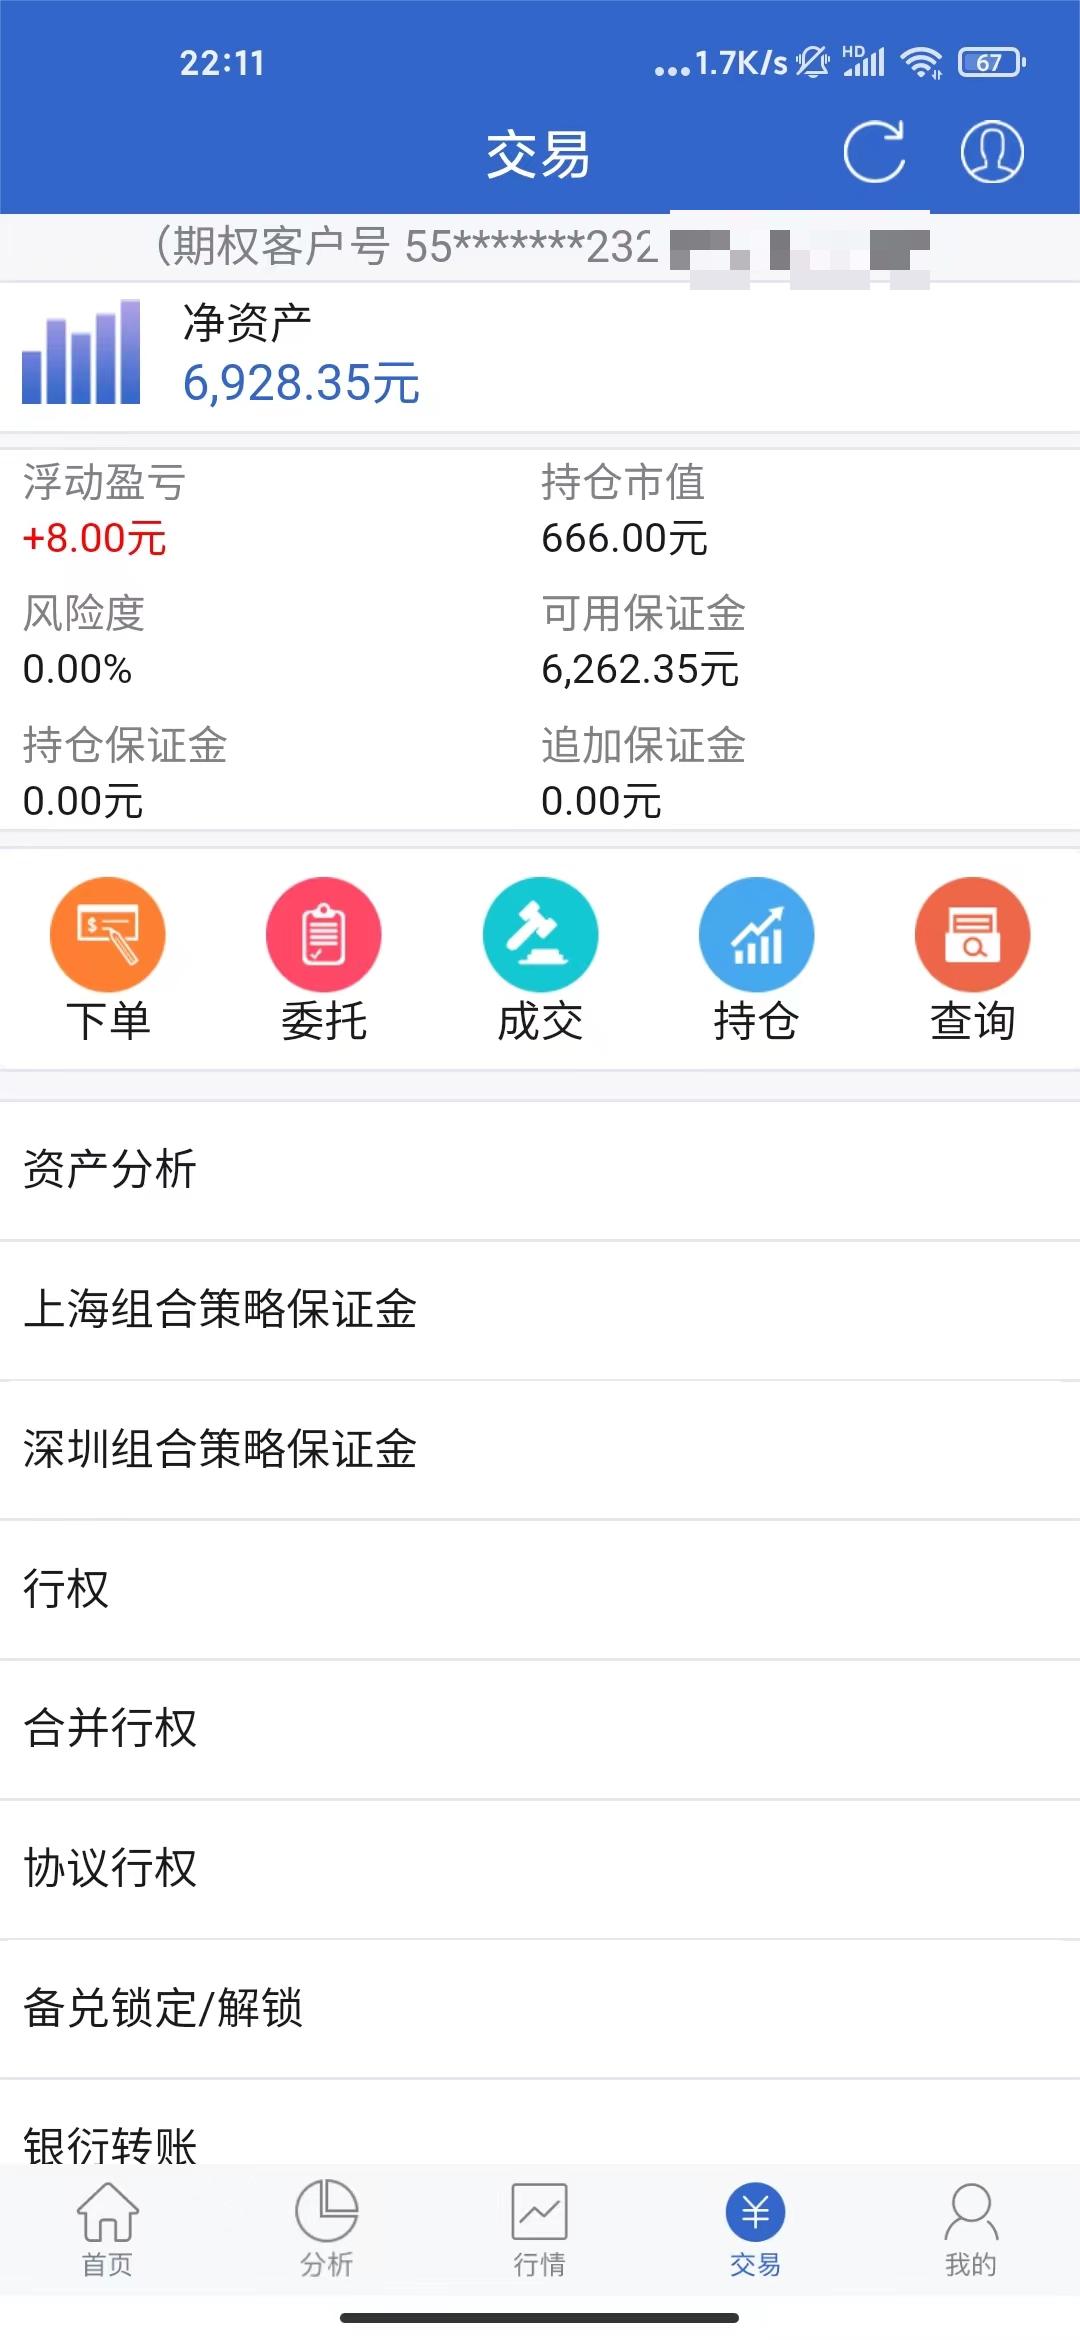
Task: Open 资产分析 menu entry
Action: click(x=540, y=1170)
